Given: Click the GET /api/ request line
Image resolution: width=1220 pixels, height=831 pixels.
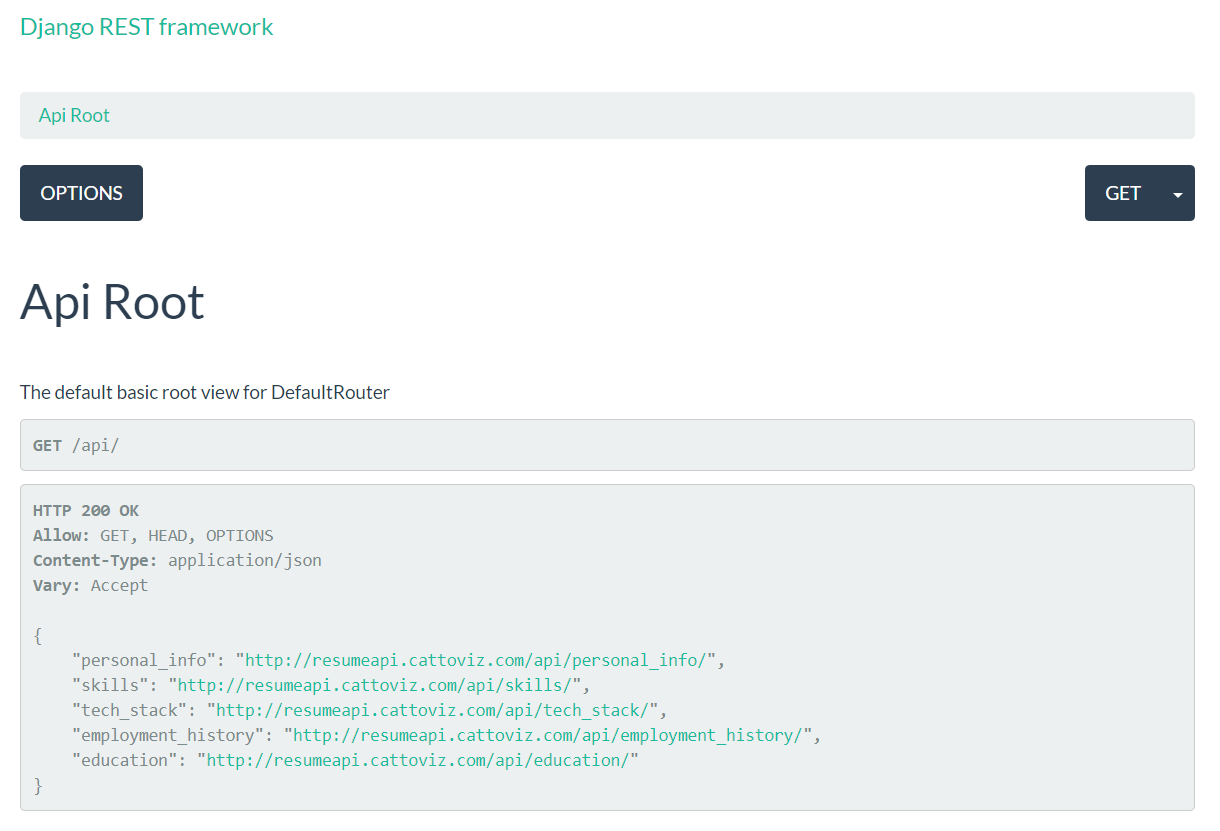Looking at the screenshot, I should (x=76, y=445).
